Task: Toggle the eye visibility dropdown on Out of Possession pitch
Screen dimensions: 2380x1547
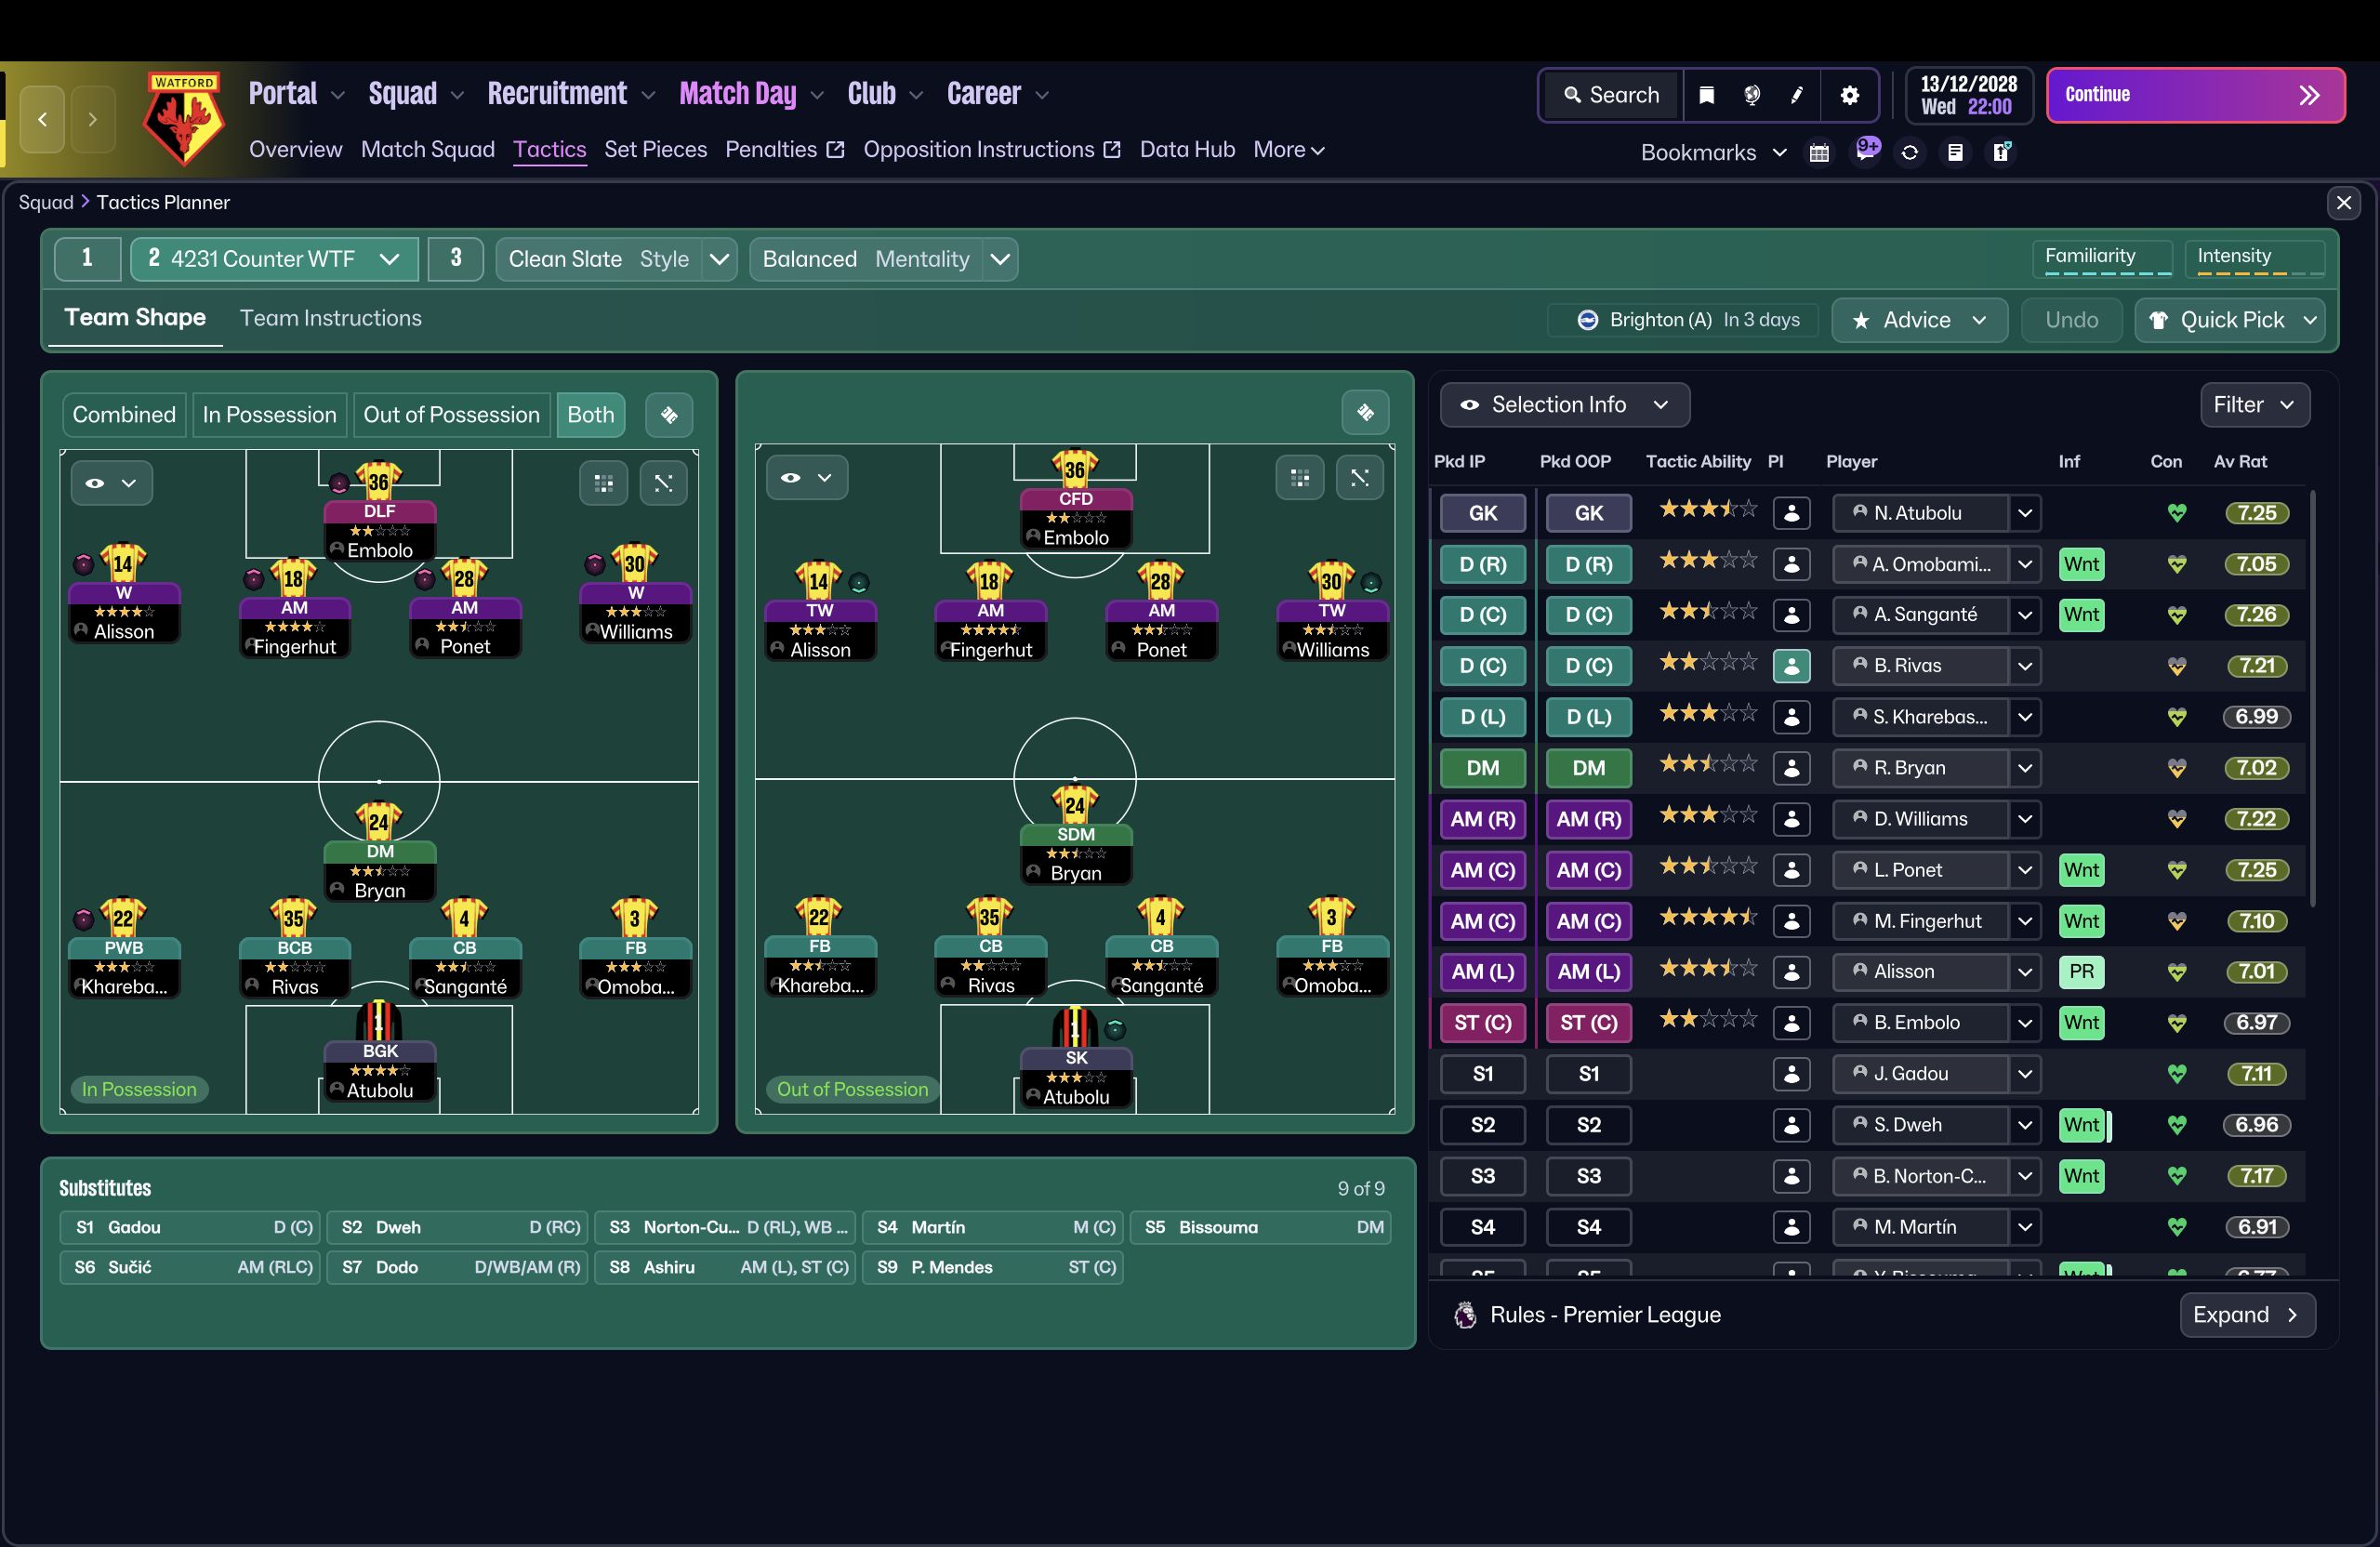Action: pyautogui.click(x=808, y=478)
